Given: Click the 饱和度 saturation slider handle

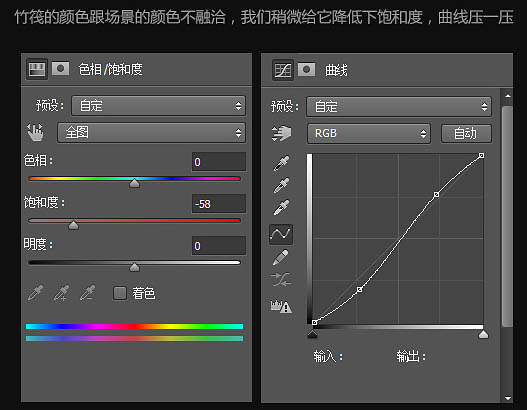Looking at the screenshot, I should [x=73, y=225].
